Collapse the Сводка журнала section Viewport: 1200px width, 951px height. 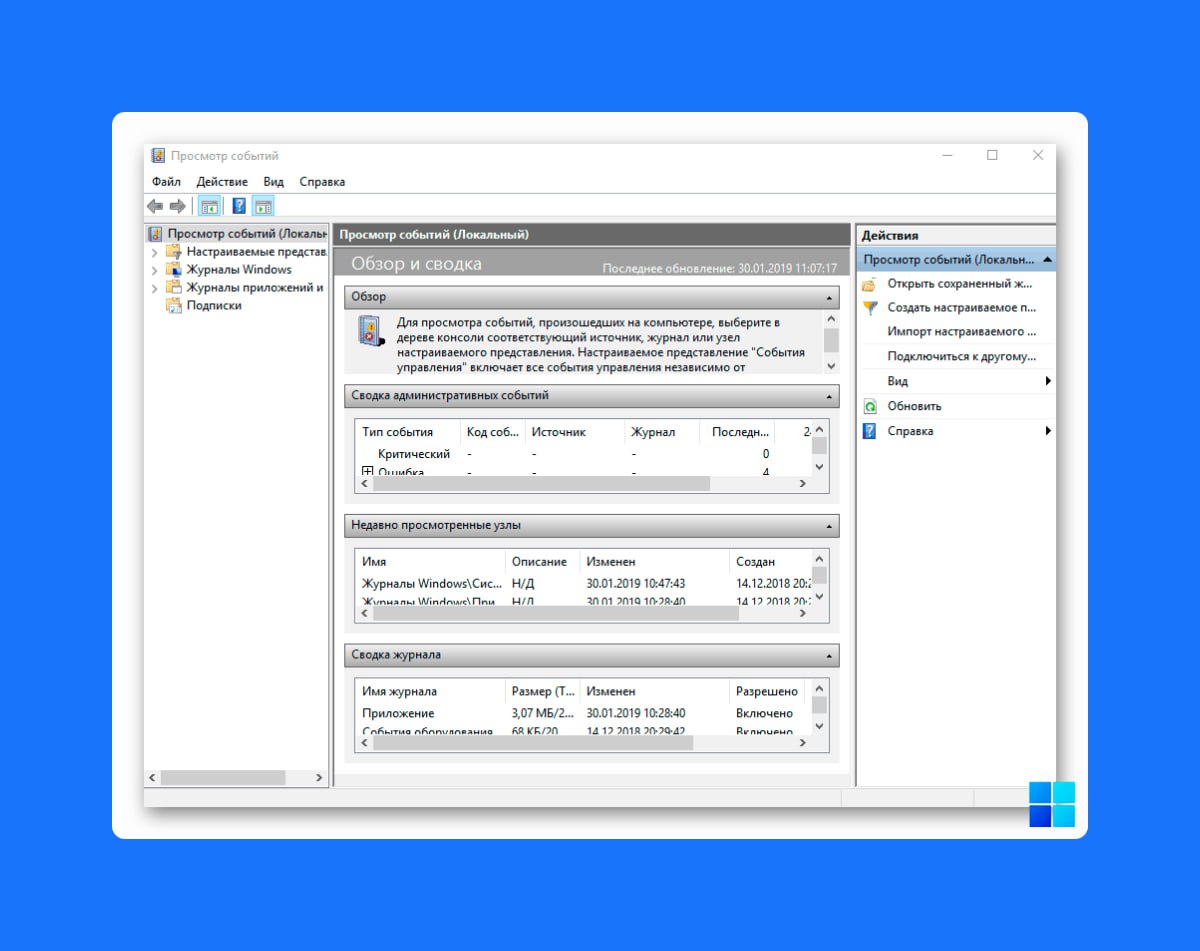point(829,656)
